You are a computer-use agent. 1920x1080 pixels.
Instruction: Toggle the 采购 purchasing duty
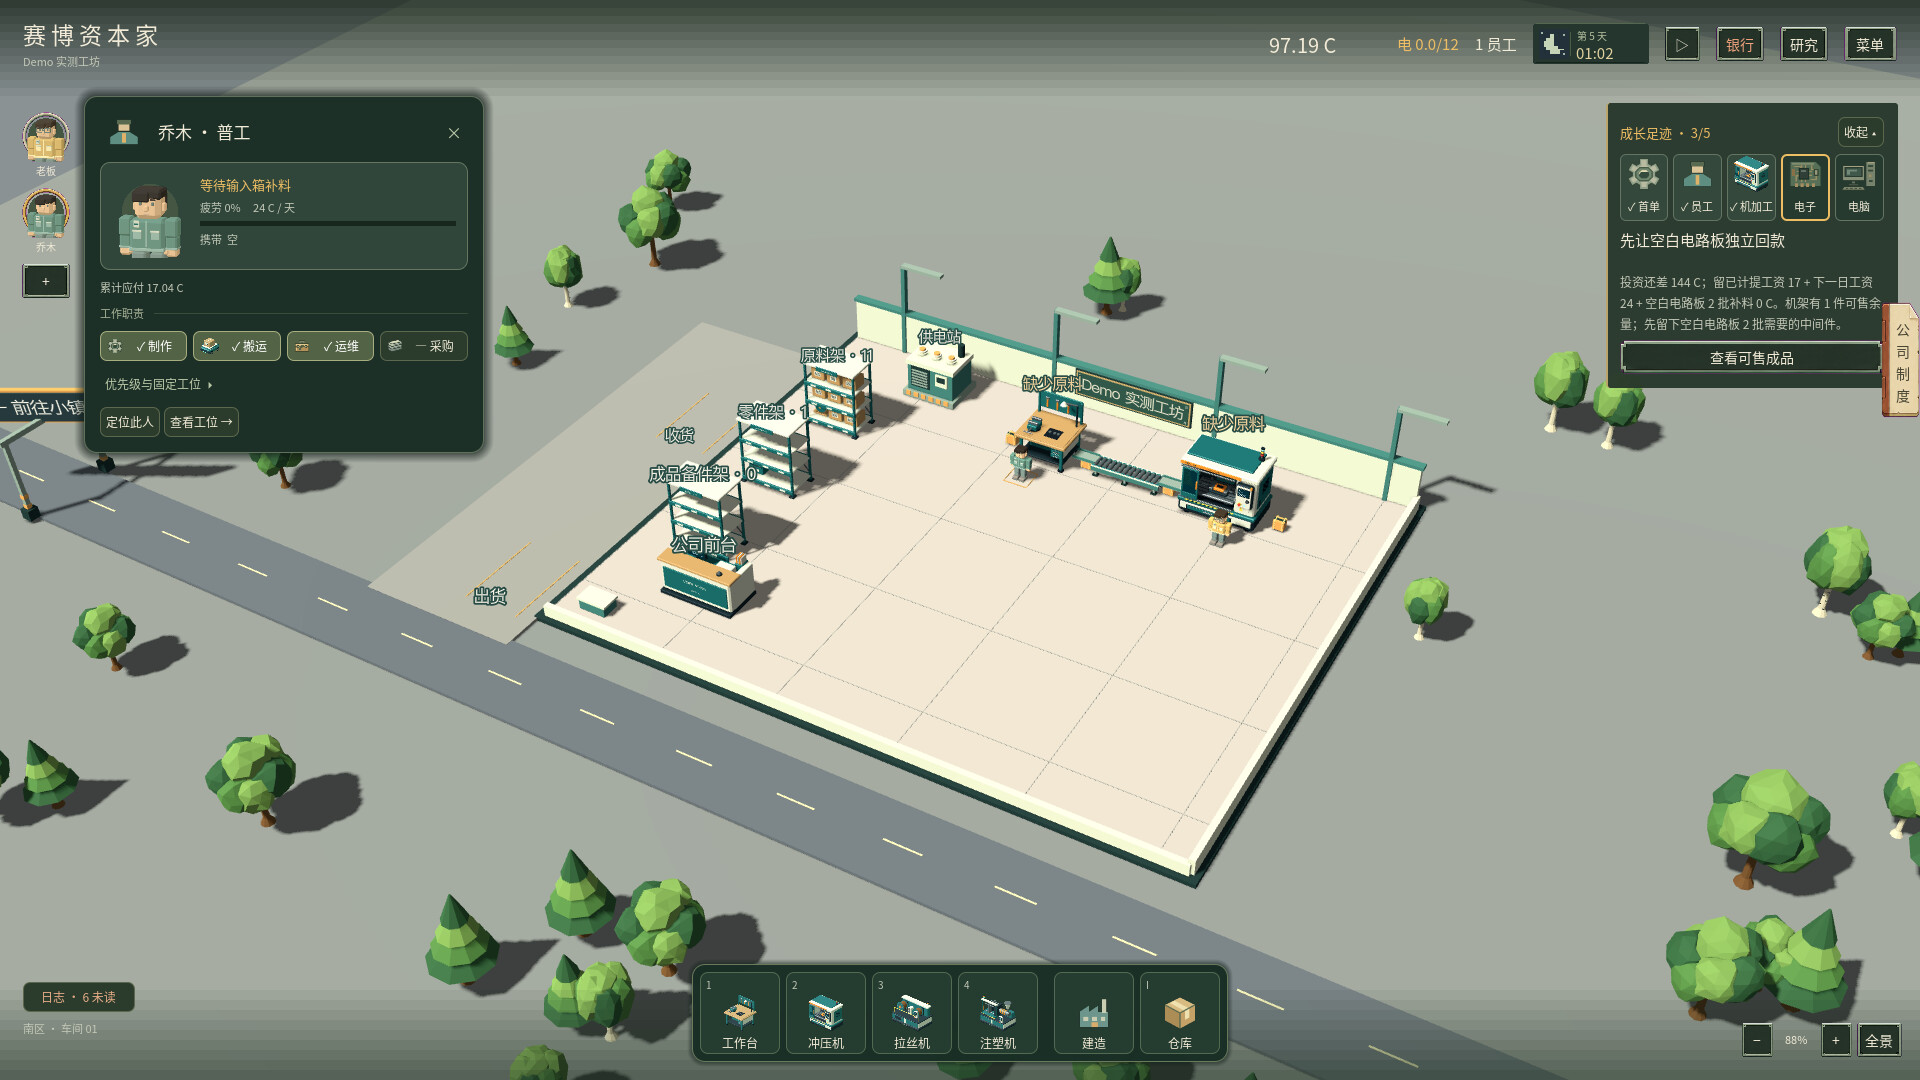[x=424, y=346]
